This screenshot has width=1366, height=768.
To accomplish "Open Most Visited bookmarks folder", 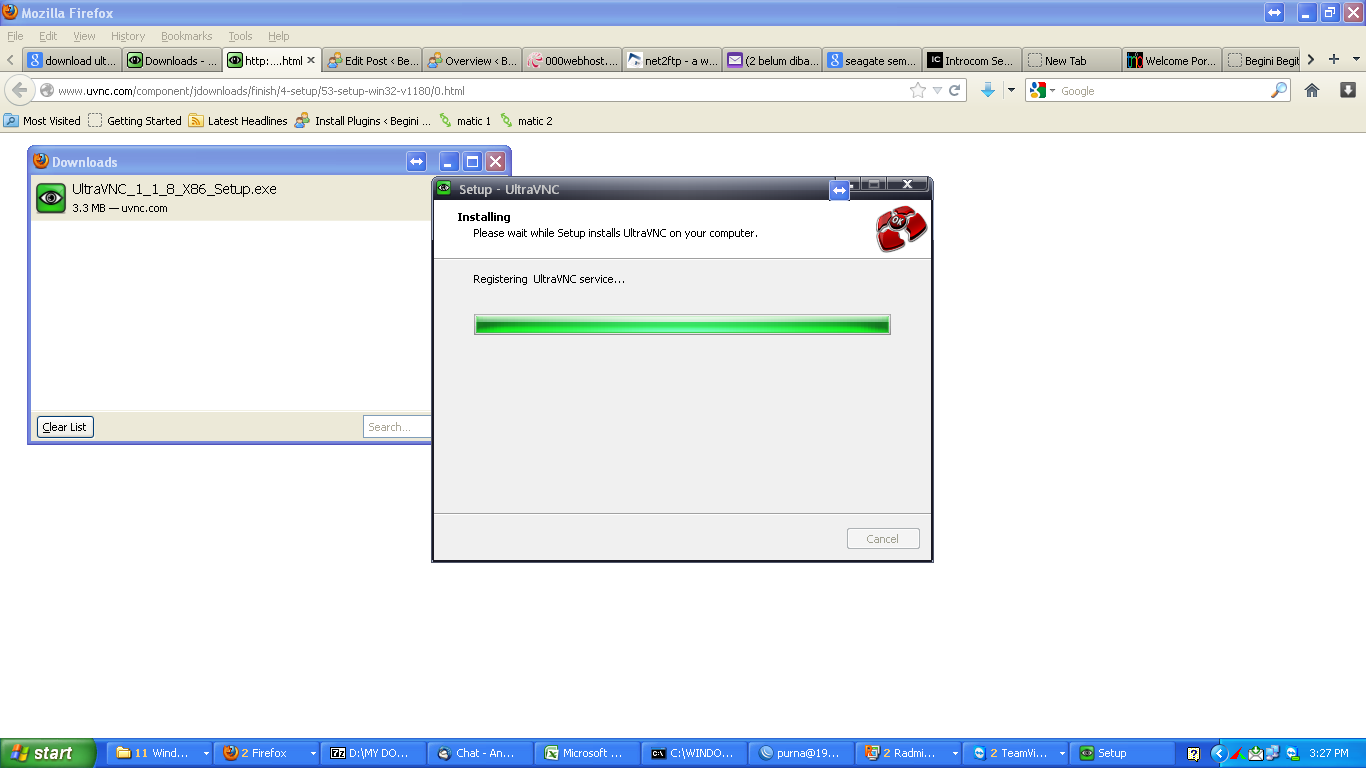I will pos(42,120).
